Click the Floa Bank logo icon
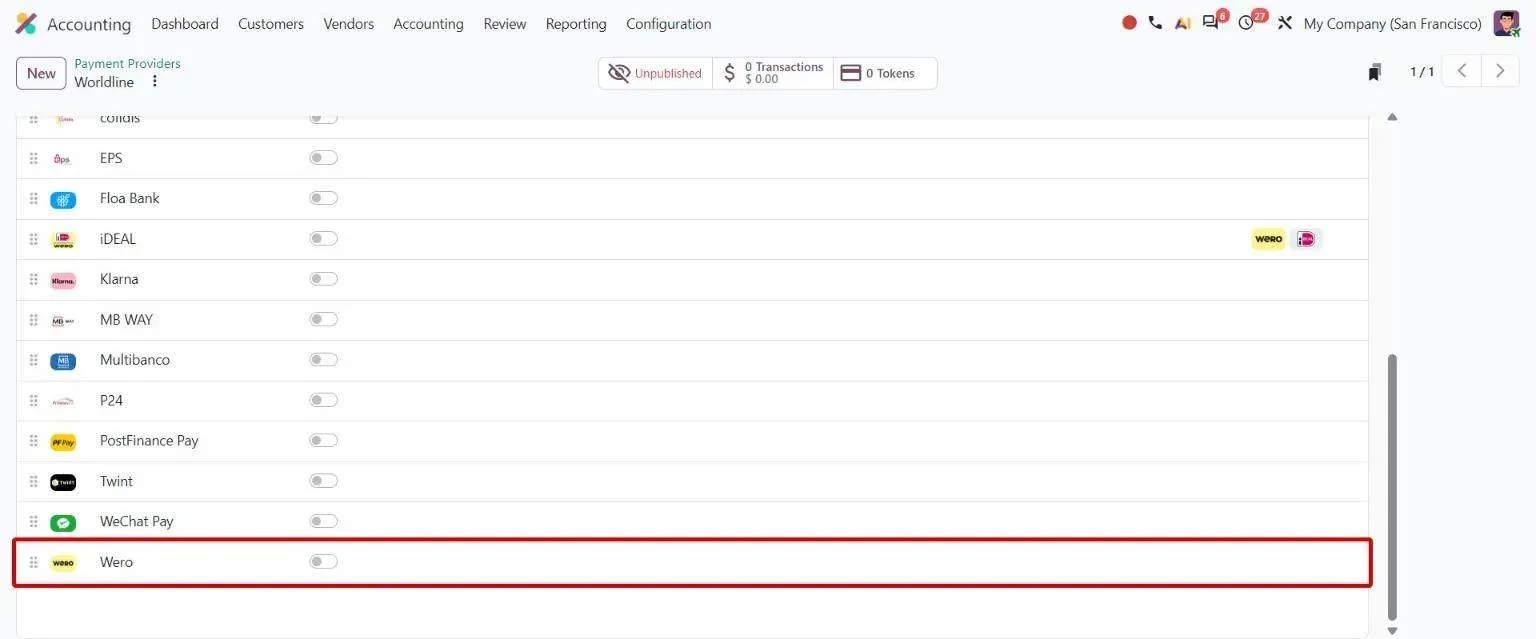The width and height of the screenshot is (1536, 639). 63,199
